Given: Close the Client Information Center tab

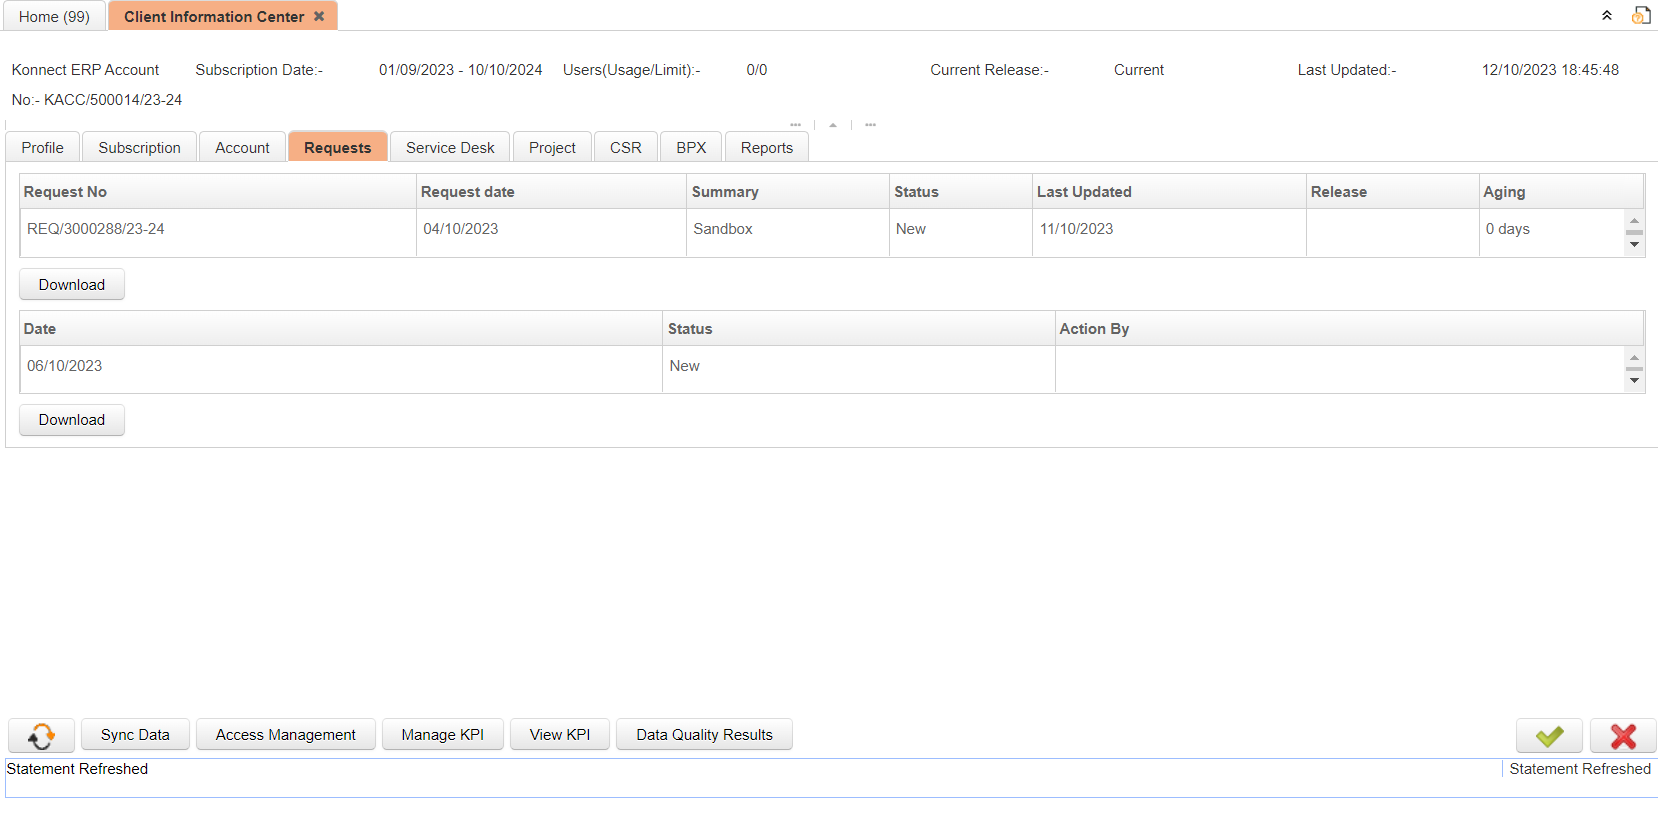Looking at the screenshot, I should click(319, 17).
